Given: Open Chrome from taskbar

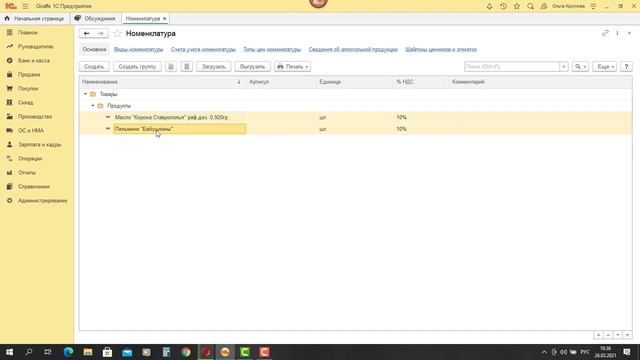Looking at the screenshot, I should (186, 352).
